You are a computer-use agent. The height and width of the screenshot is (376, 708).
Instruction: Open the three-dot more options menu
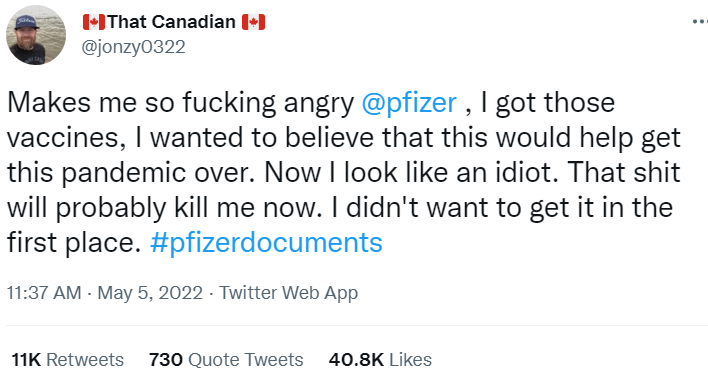(700, 21)
